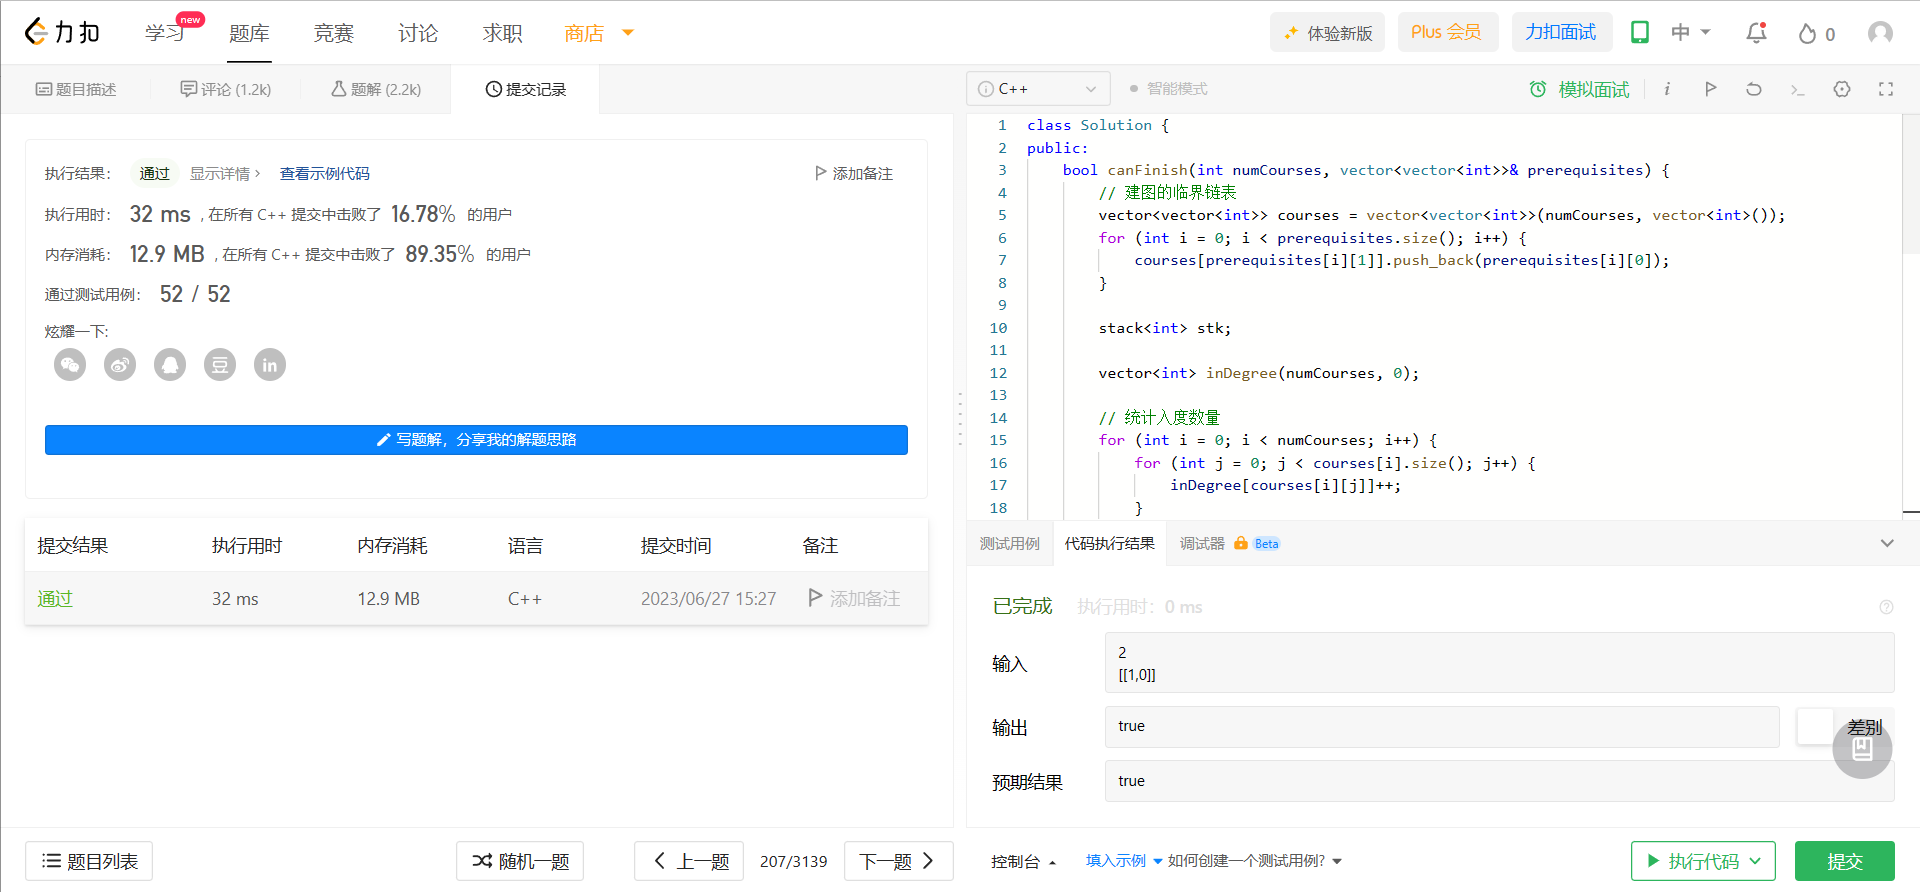
Task: Switch to 测试用例 tab
Action: pyautogui.click(x=1010, y=544)
